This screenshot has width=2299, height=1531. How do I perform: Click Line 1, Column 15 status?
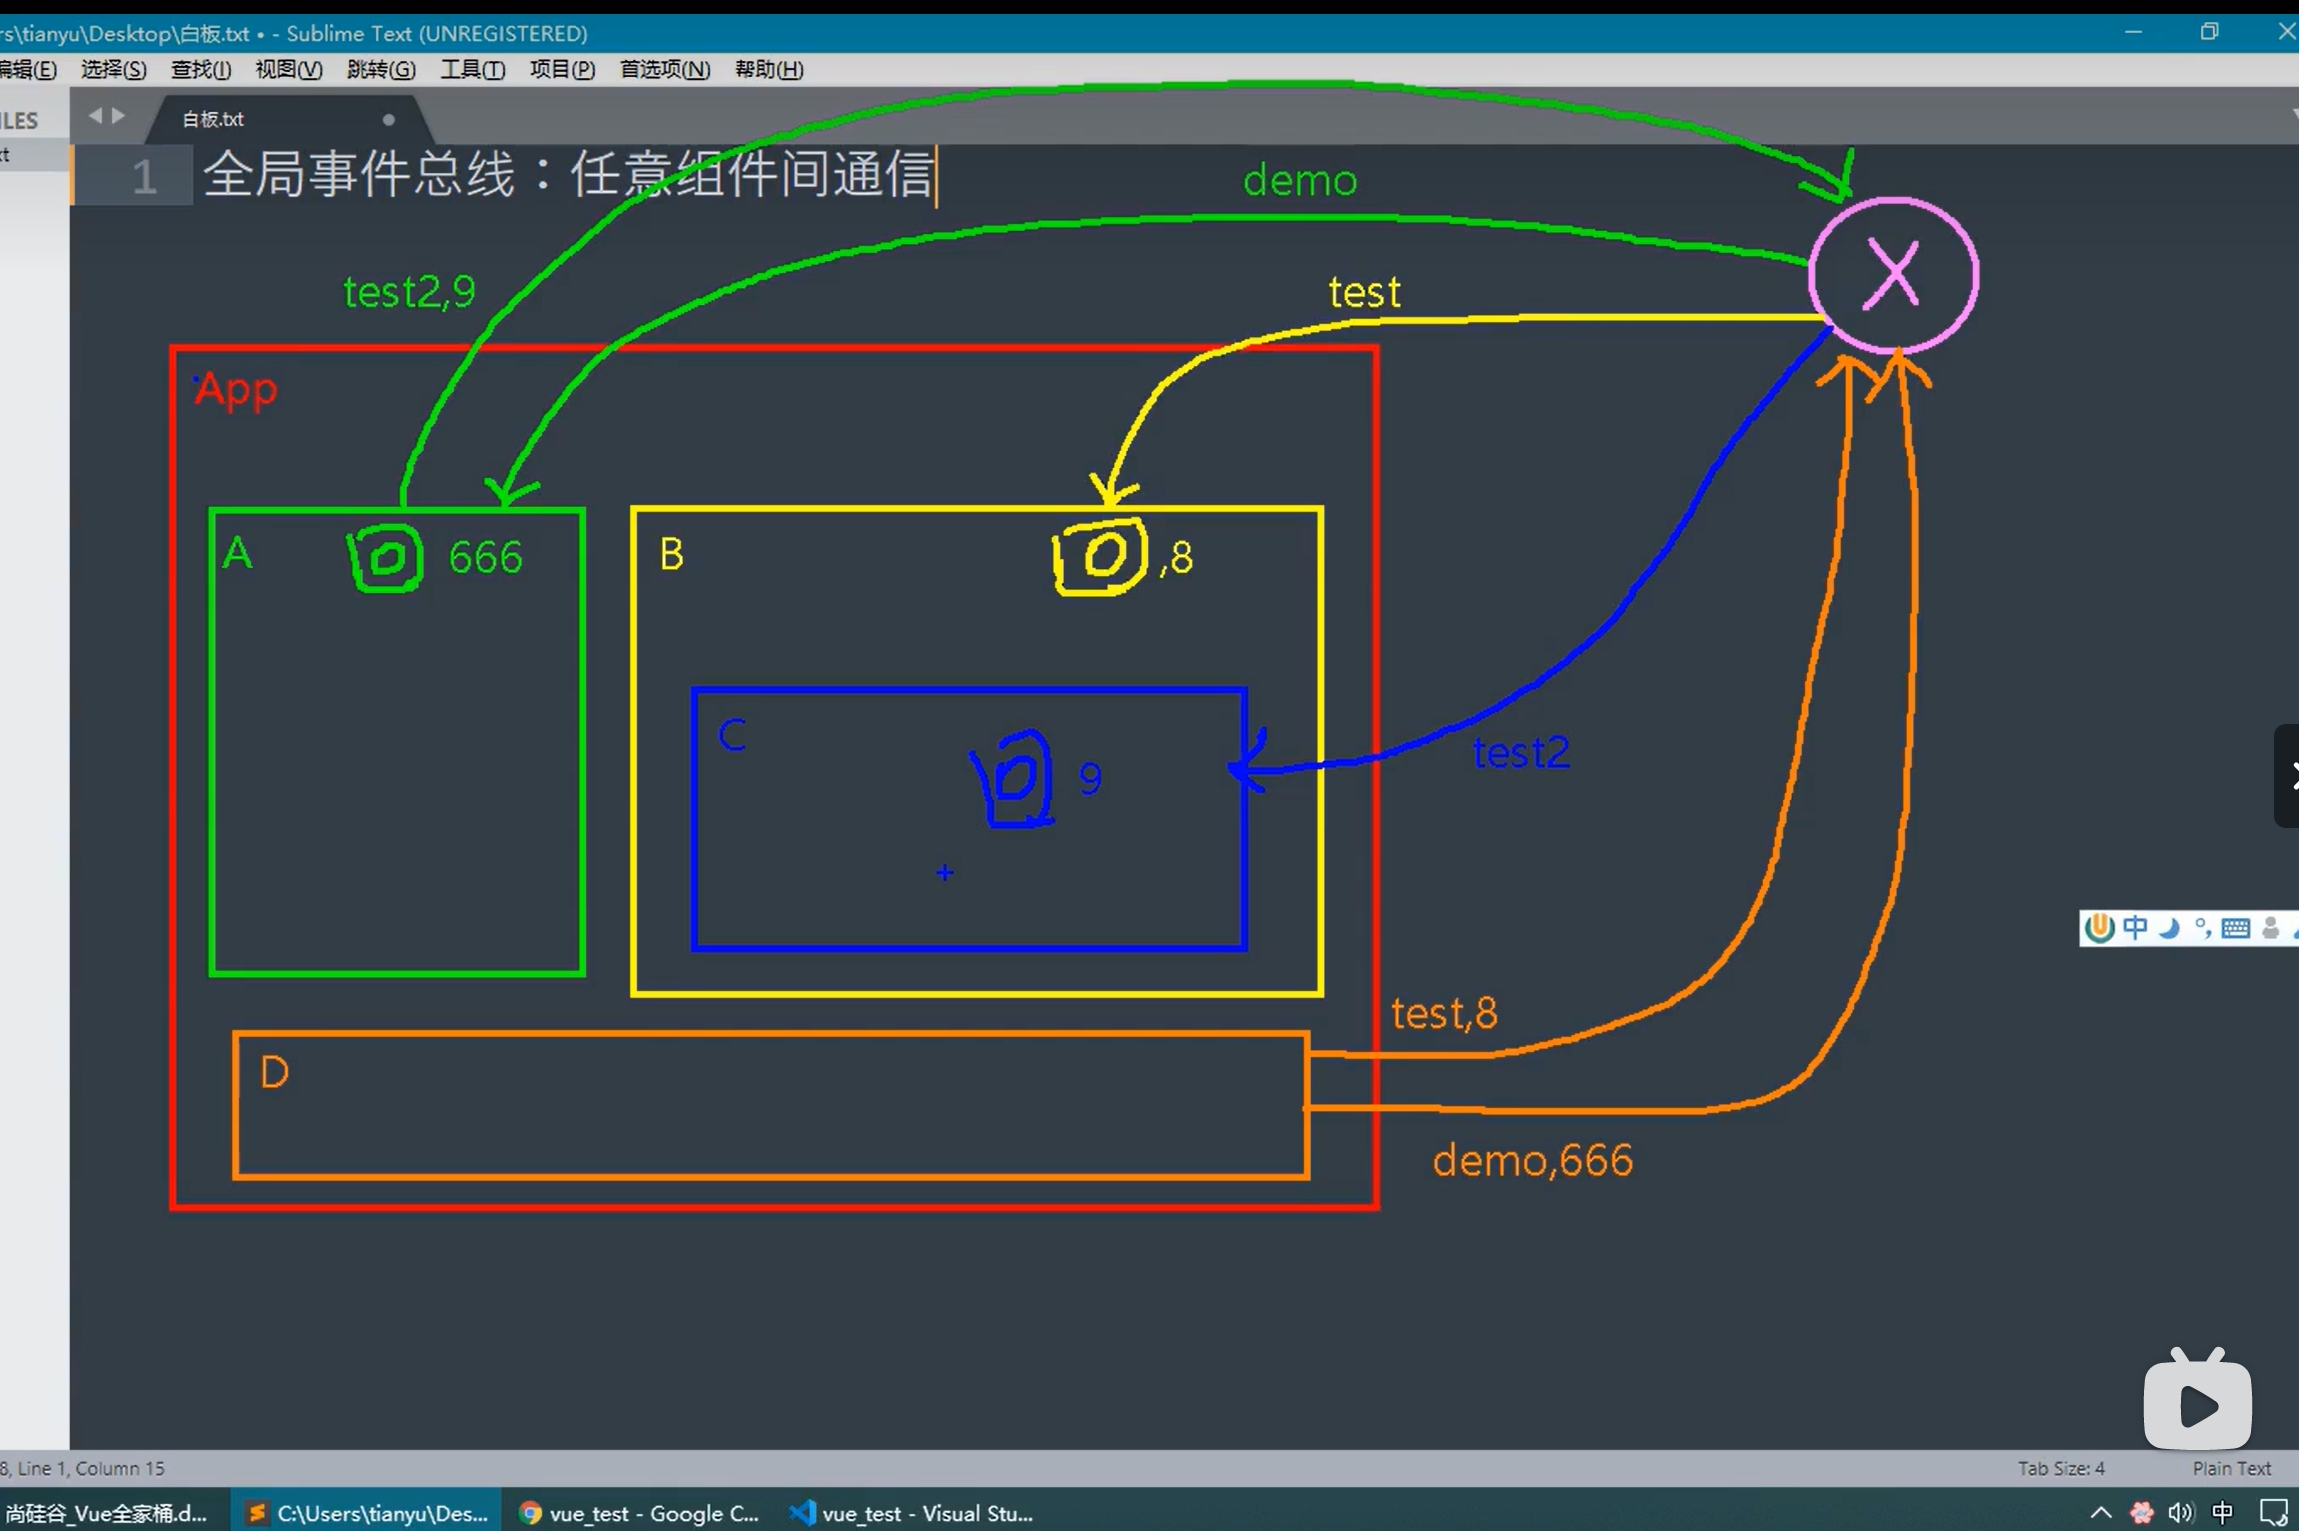(90, 1468)
